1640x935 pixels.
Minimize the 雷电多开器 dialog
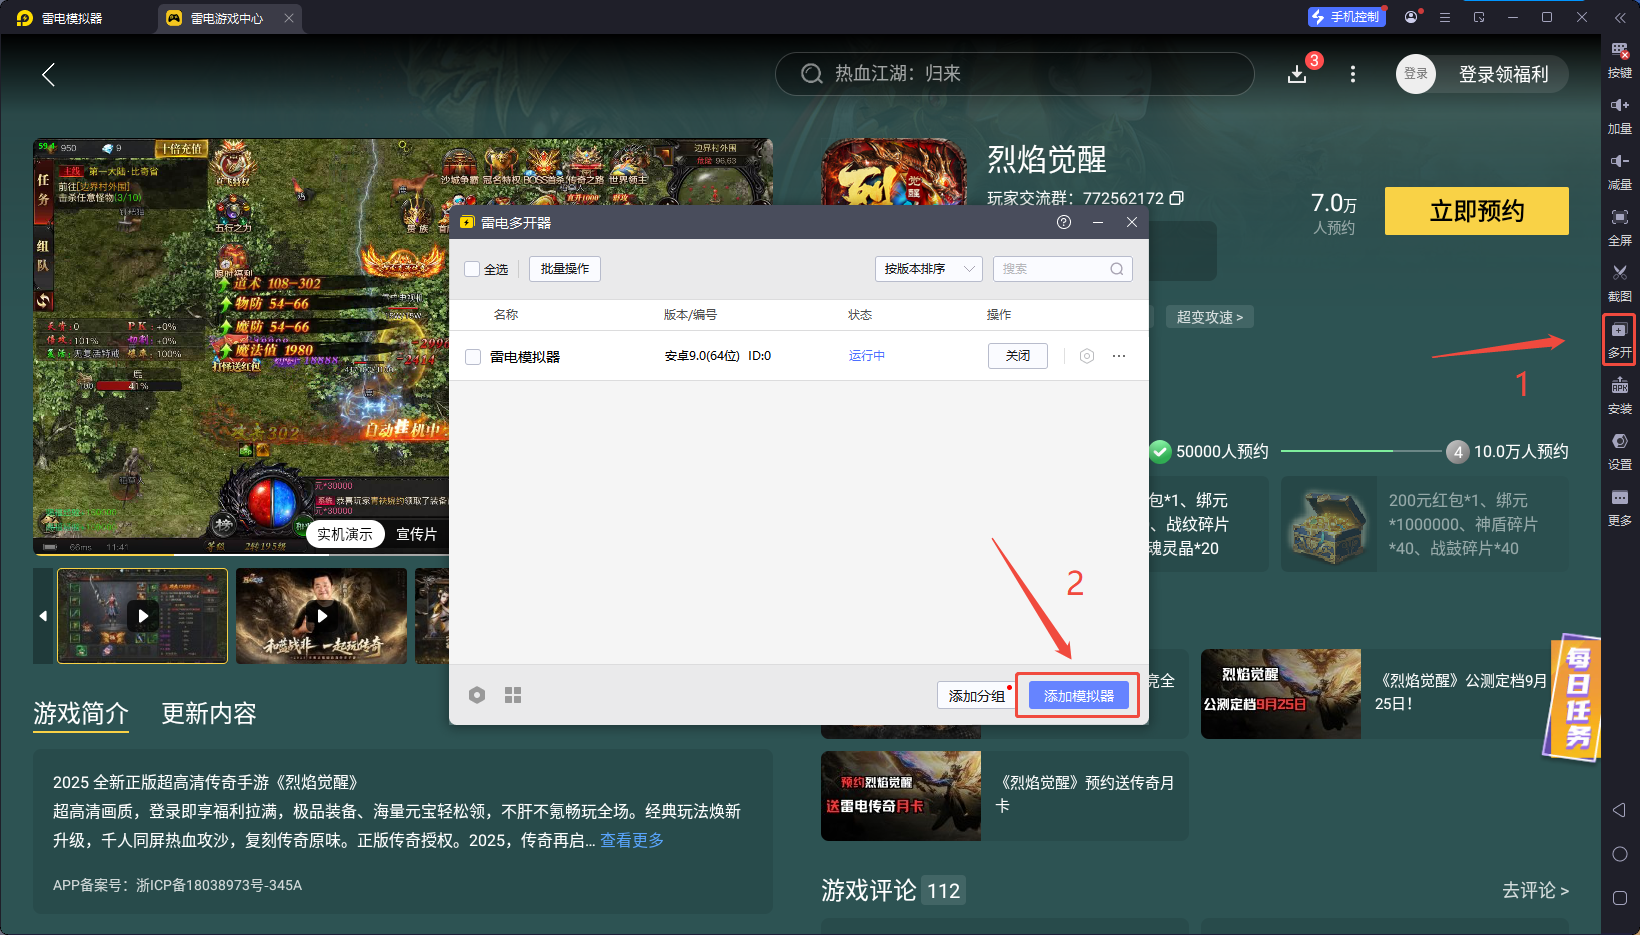1098,222
